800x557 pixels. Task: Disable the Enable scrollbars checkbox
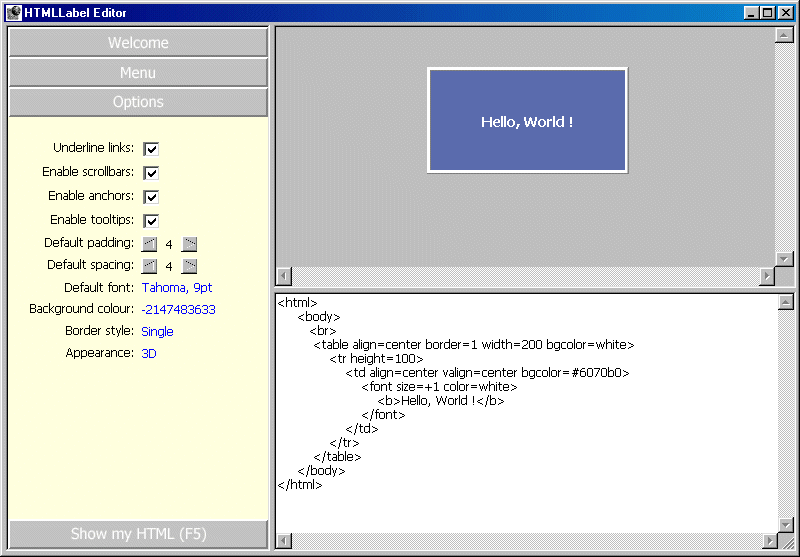coord(151,173)
